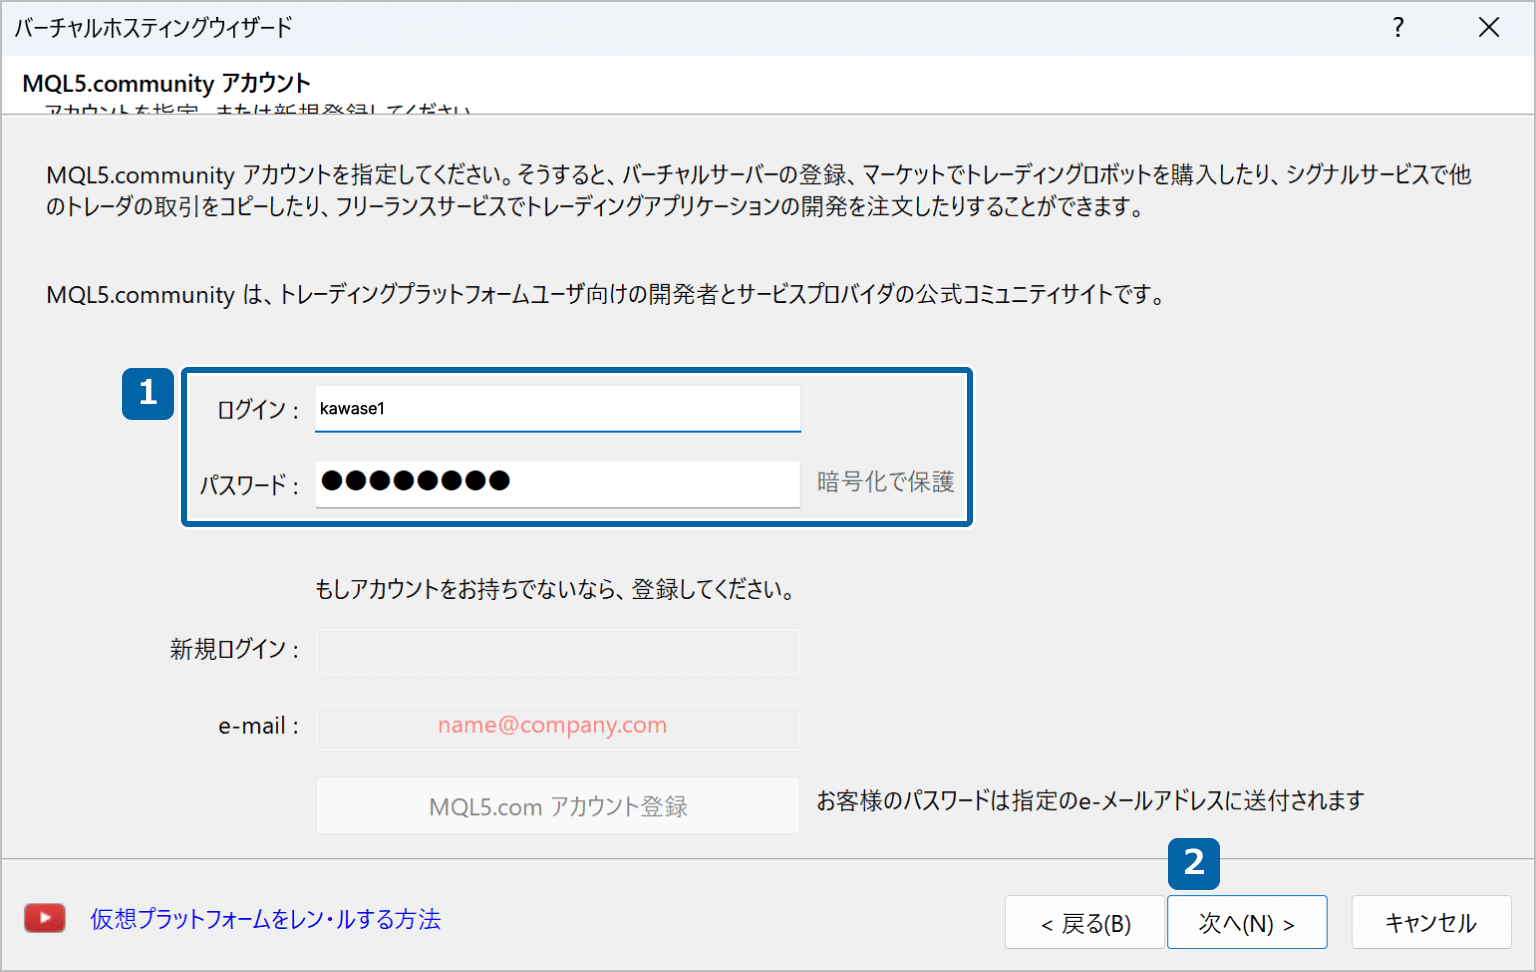Close the virtual hosting wizard window
Image resolution: width=1536 pixels, height=972 pixels.
click(x=1489, y=28)
